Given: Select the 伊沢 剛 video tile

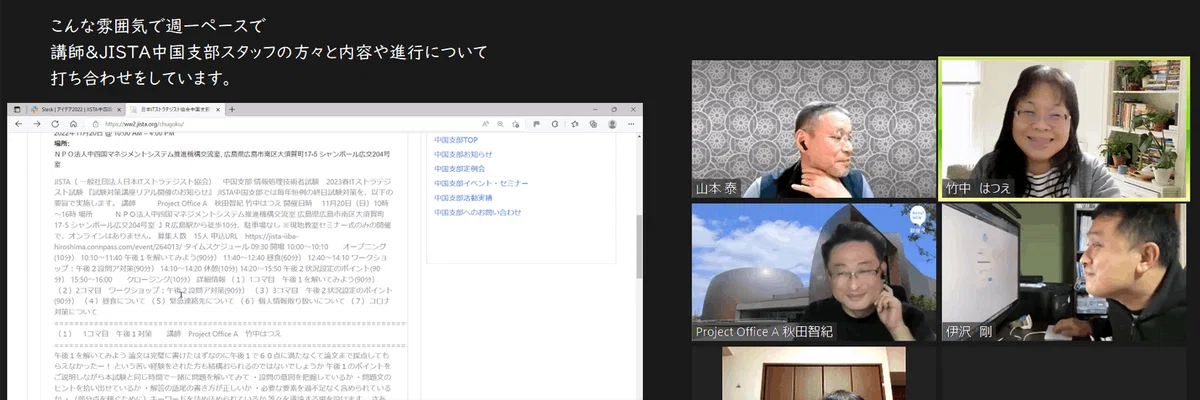Looking at the screenshot, I should 1065,272.
